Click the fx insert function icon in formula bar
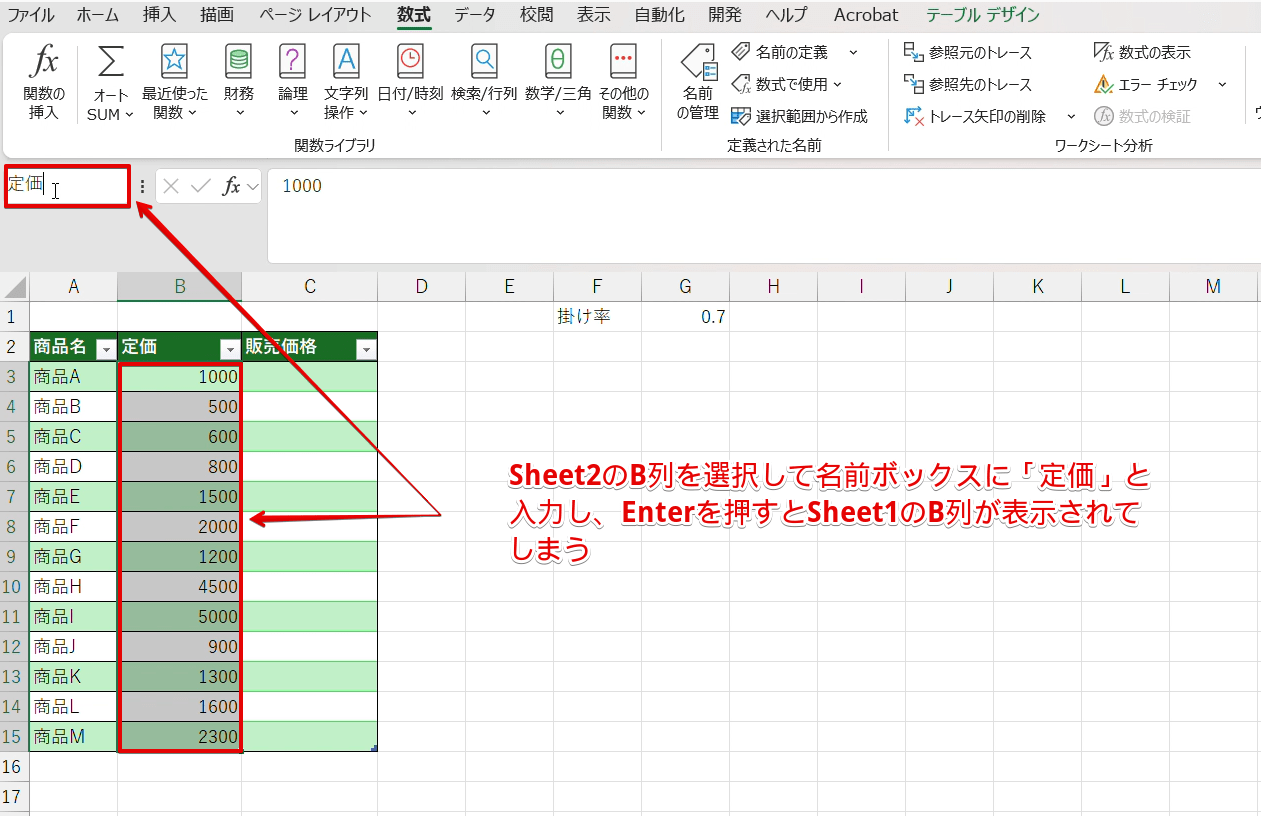1261x816 pixels. [231, 186]
